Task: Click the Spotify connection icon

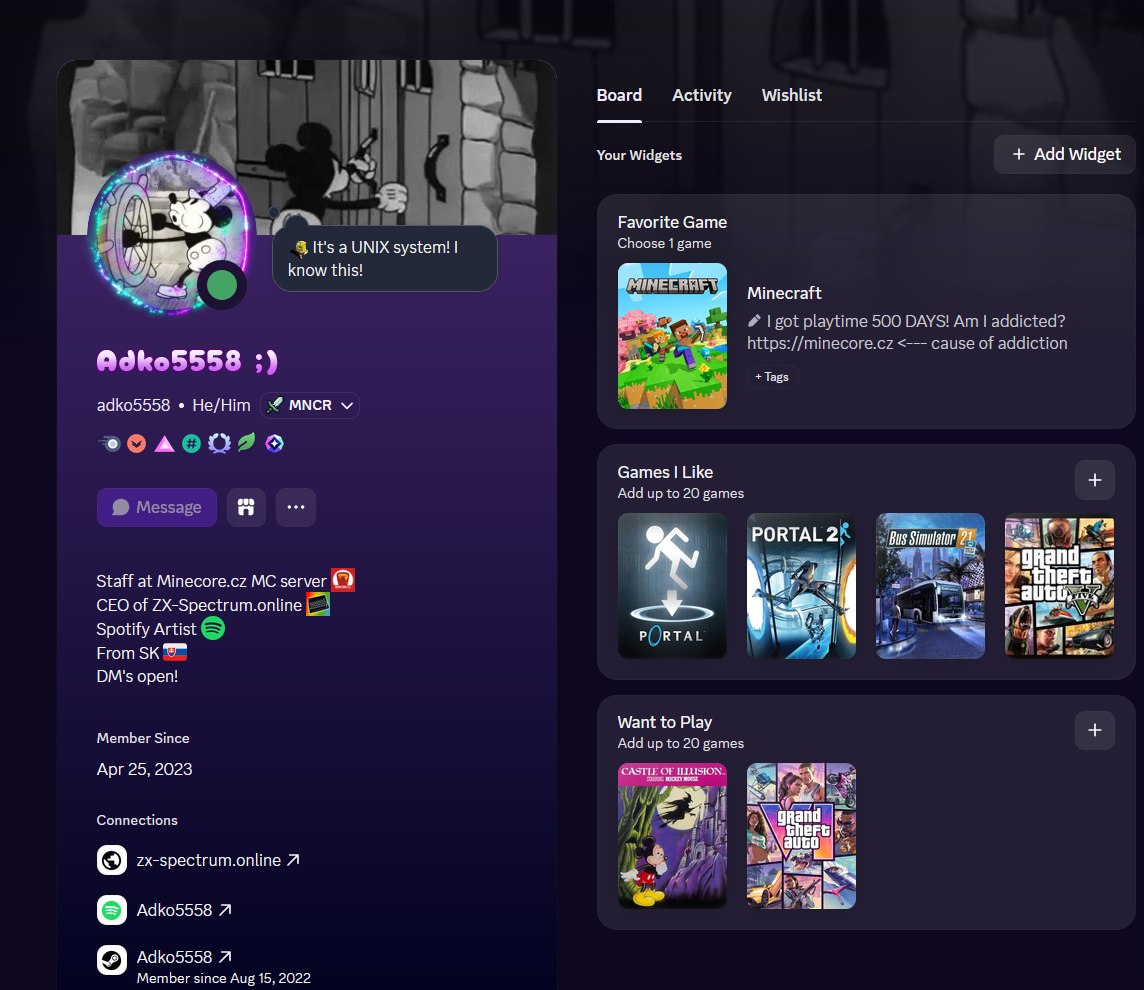Action: click(112, 910)
